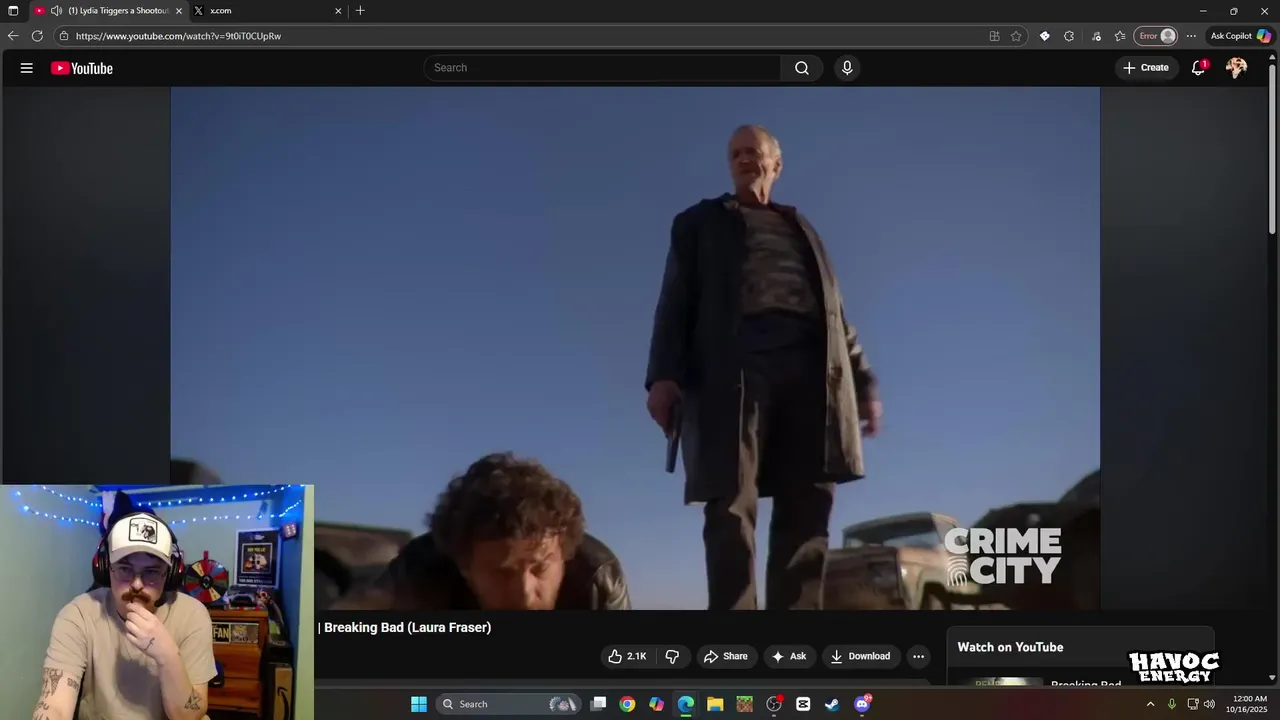The height and width of the screenshot is (720, 1280).
Task: Open Minecraft from taskbar
Action: pyautogui.click(x=744, y=704)
